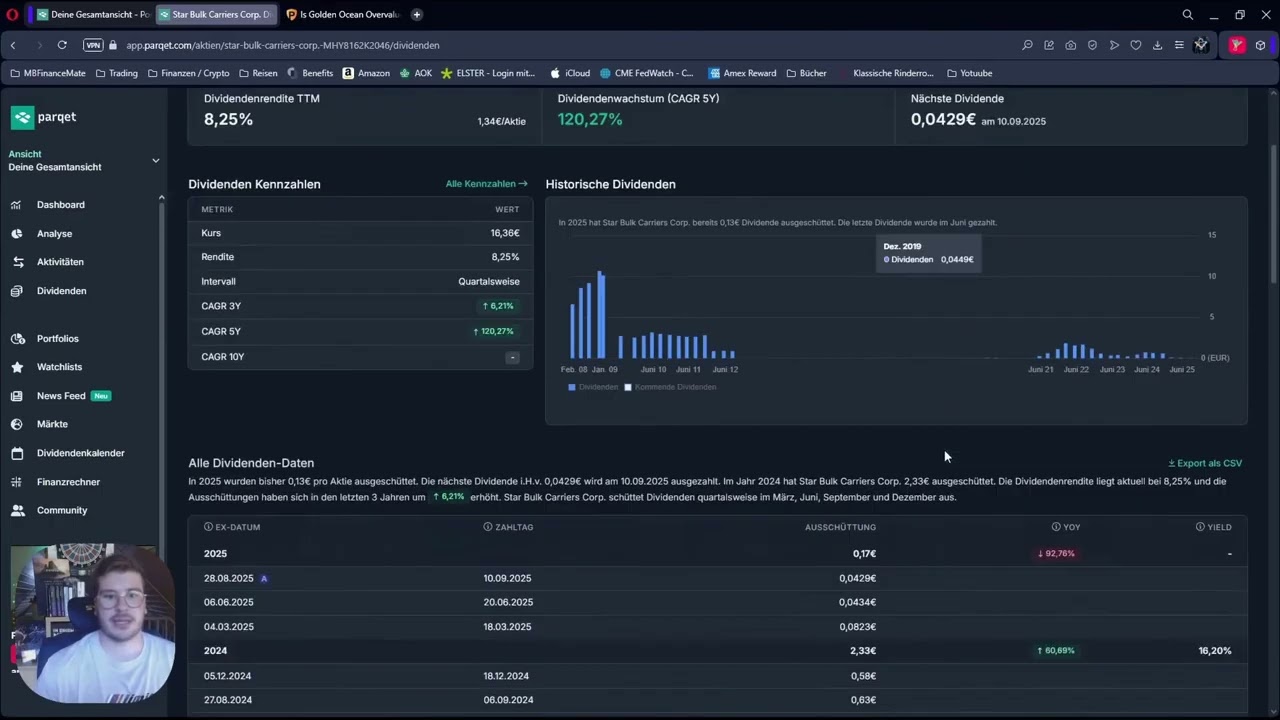The width and height of the screenshot is (1280, 720).
Task: Open the Finanzen / Crypto bookmarks folder
Action: [188, 73]
